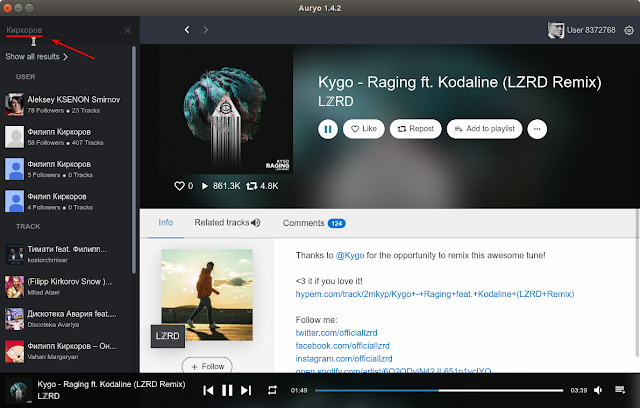The image size is (640, 408).
Task: Skip to next track
Action: (246, 390)
